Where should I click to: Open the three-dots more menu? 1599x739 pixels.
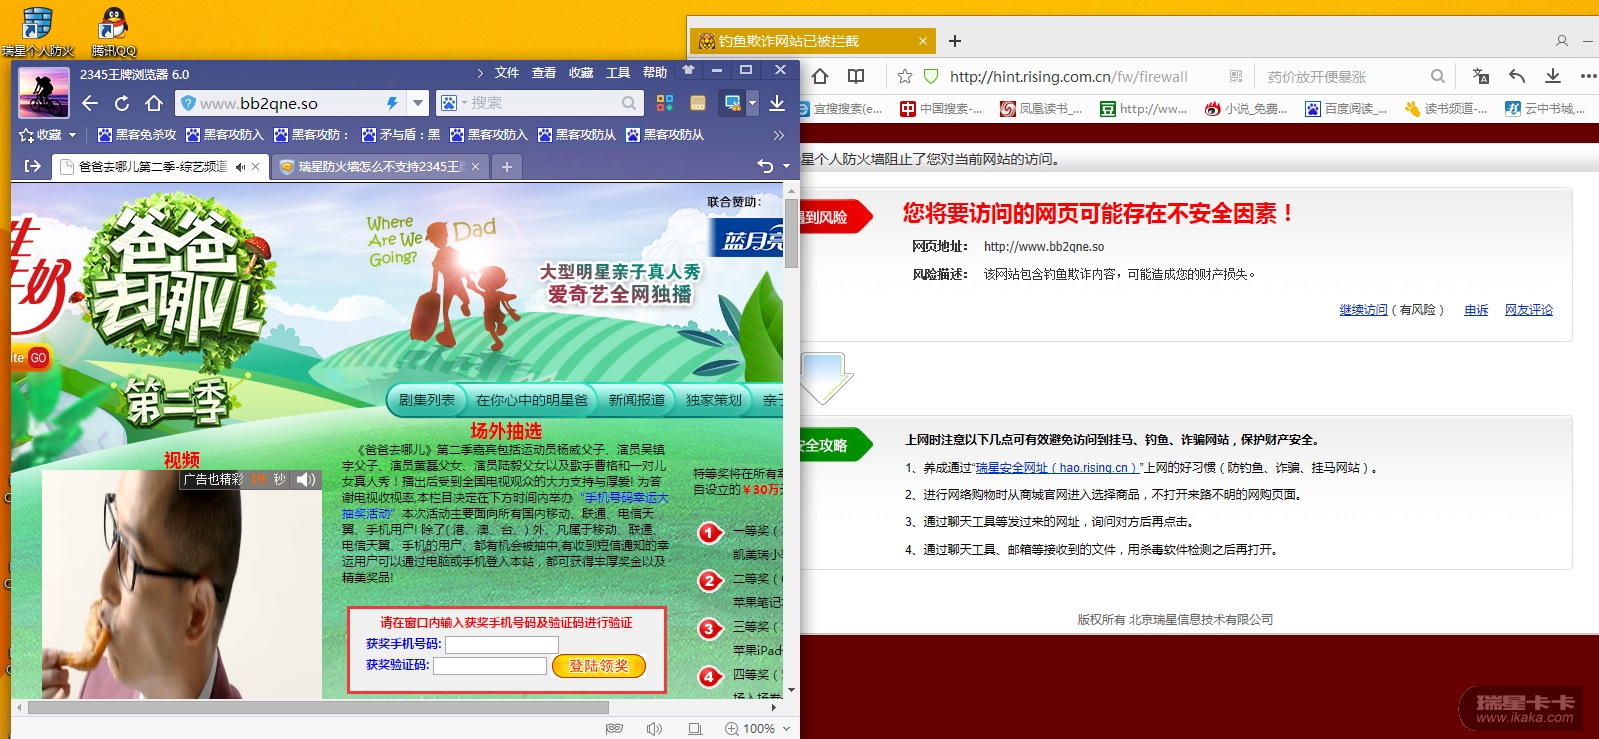(1589, 76)
